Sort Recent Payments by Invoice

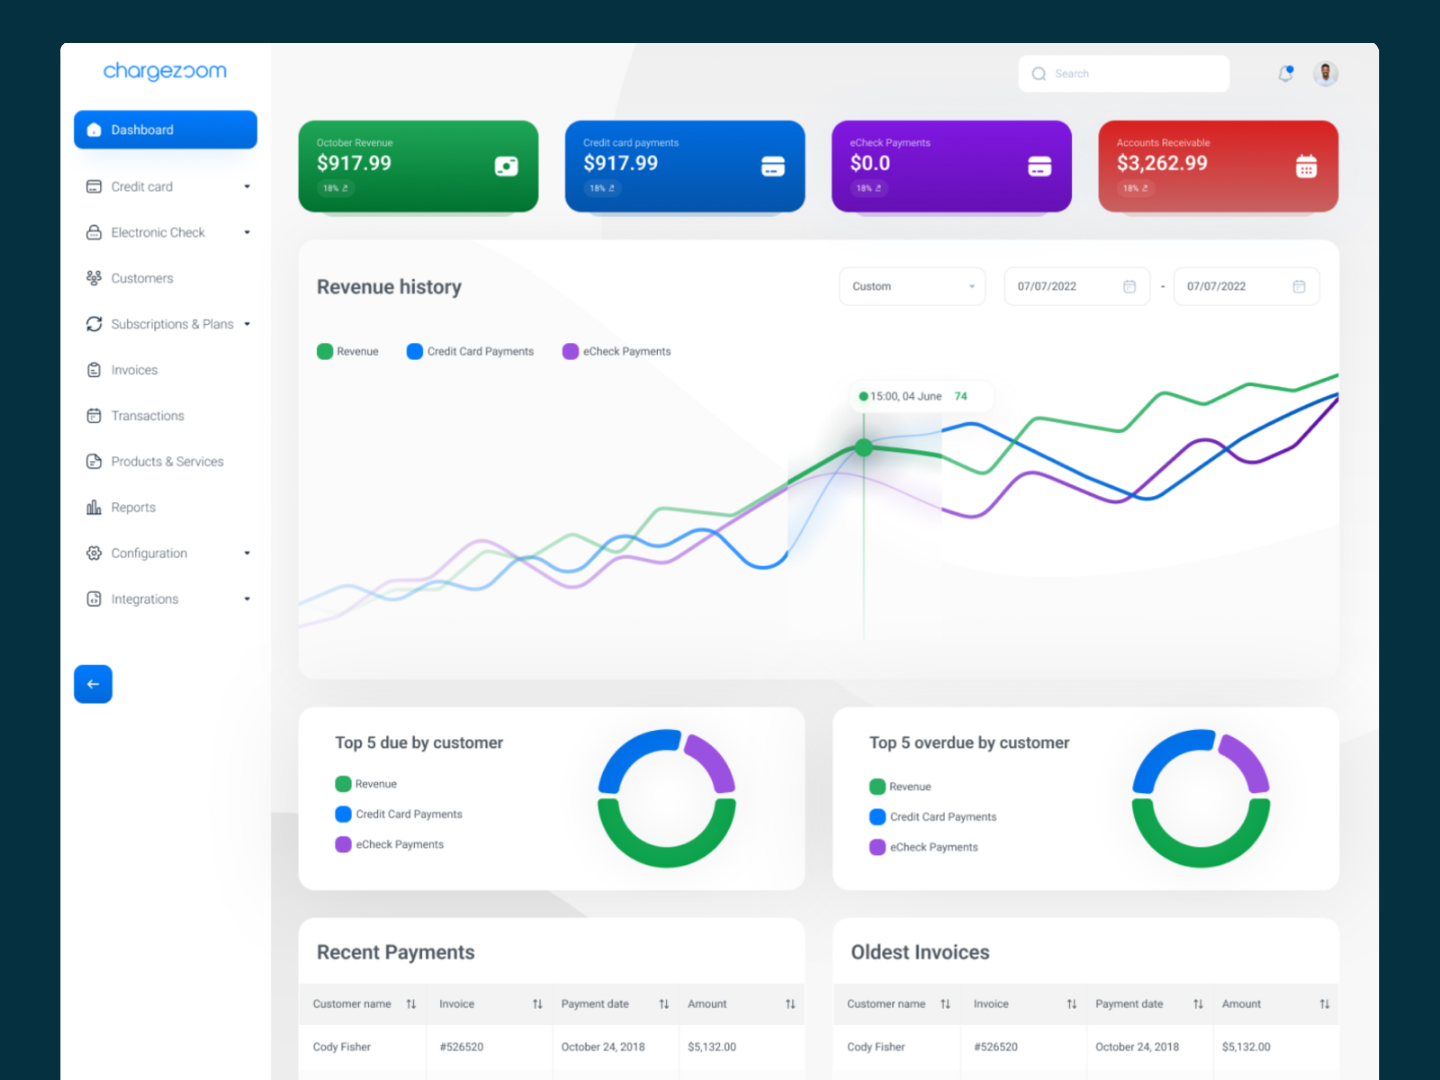[537, 1004]
